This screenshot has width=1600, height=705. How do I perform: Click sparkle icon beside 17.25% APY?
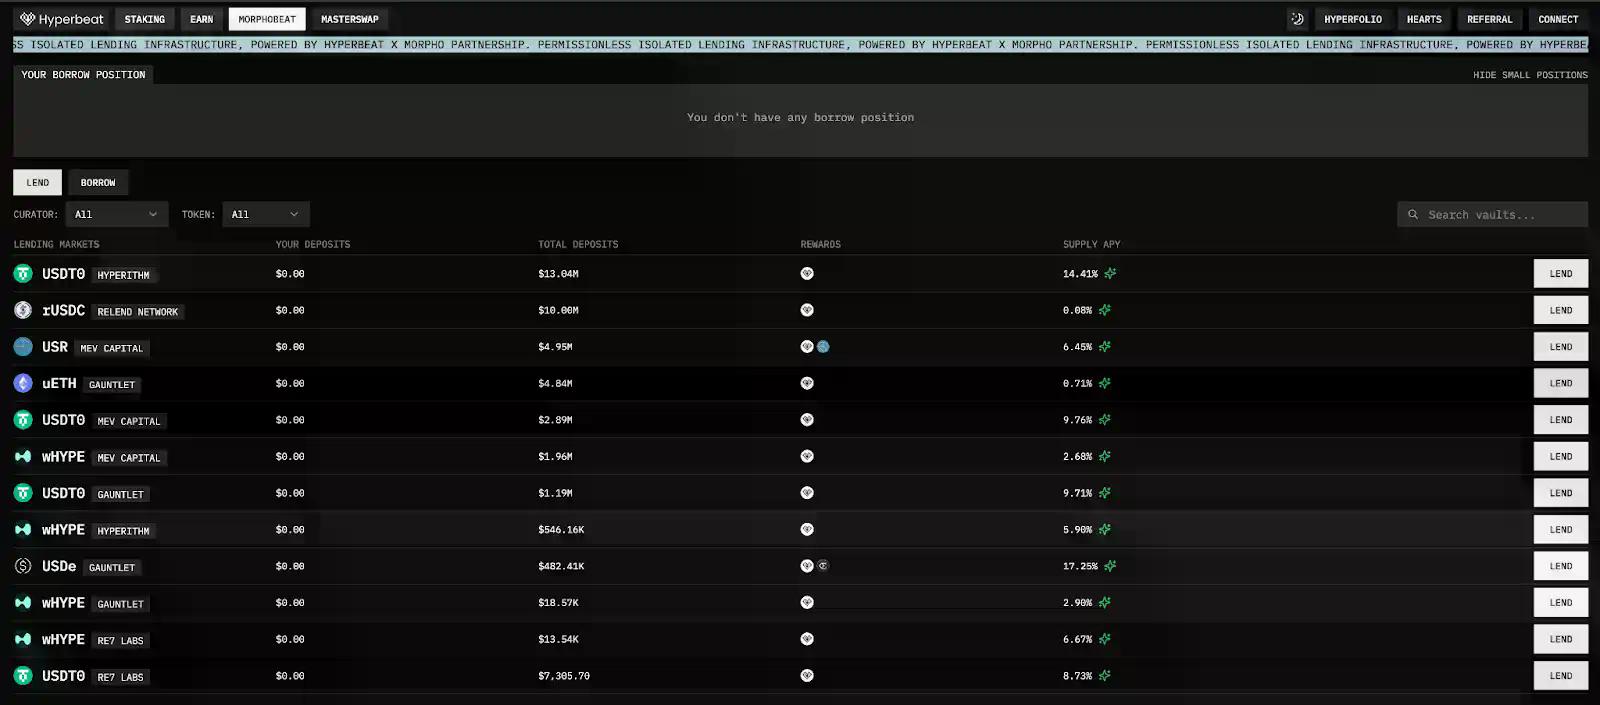(x=1110, y=566)
